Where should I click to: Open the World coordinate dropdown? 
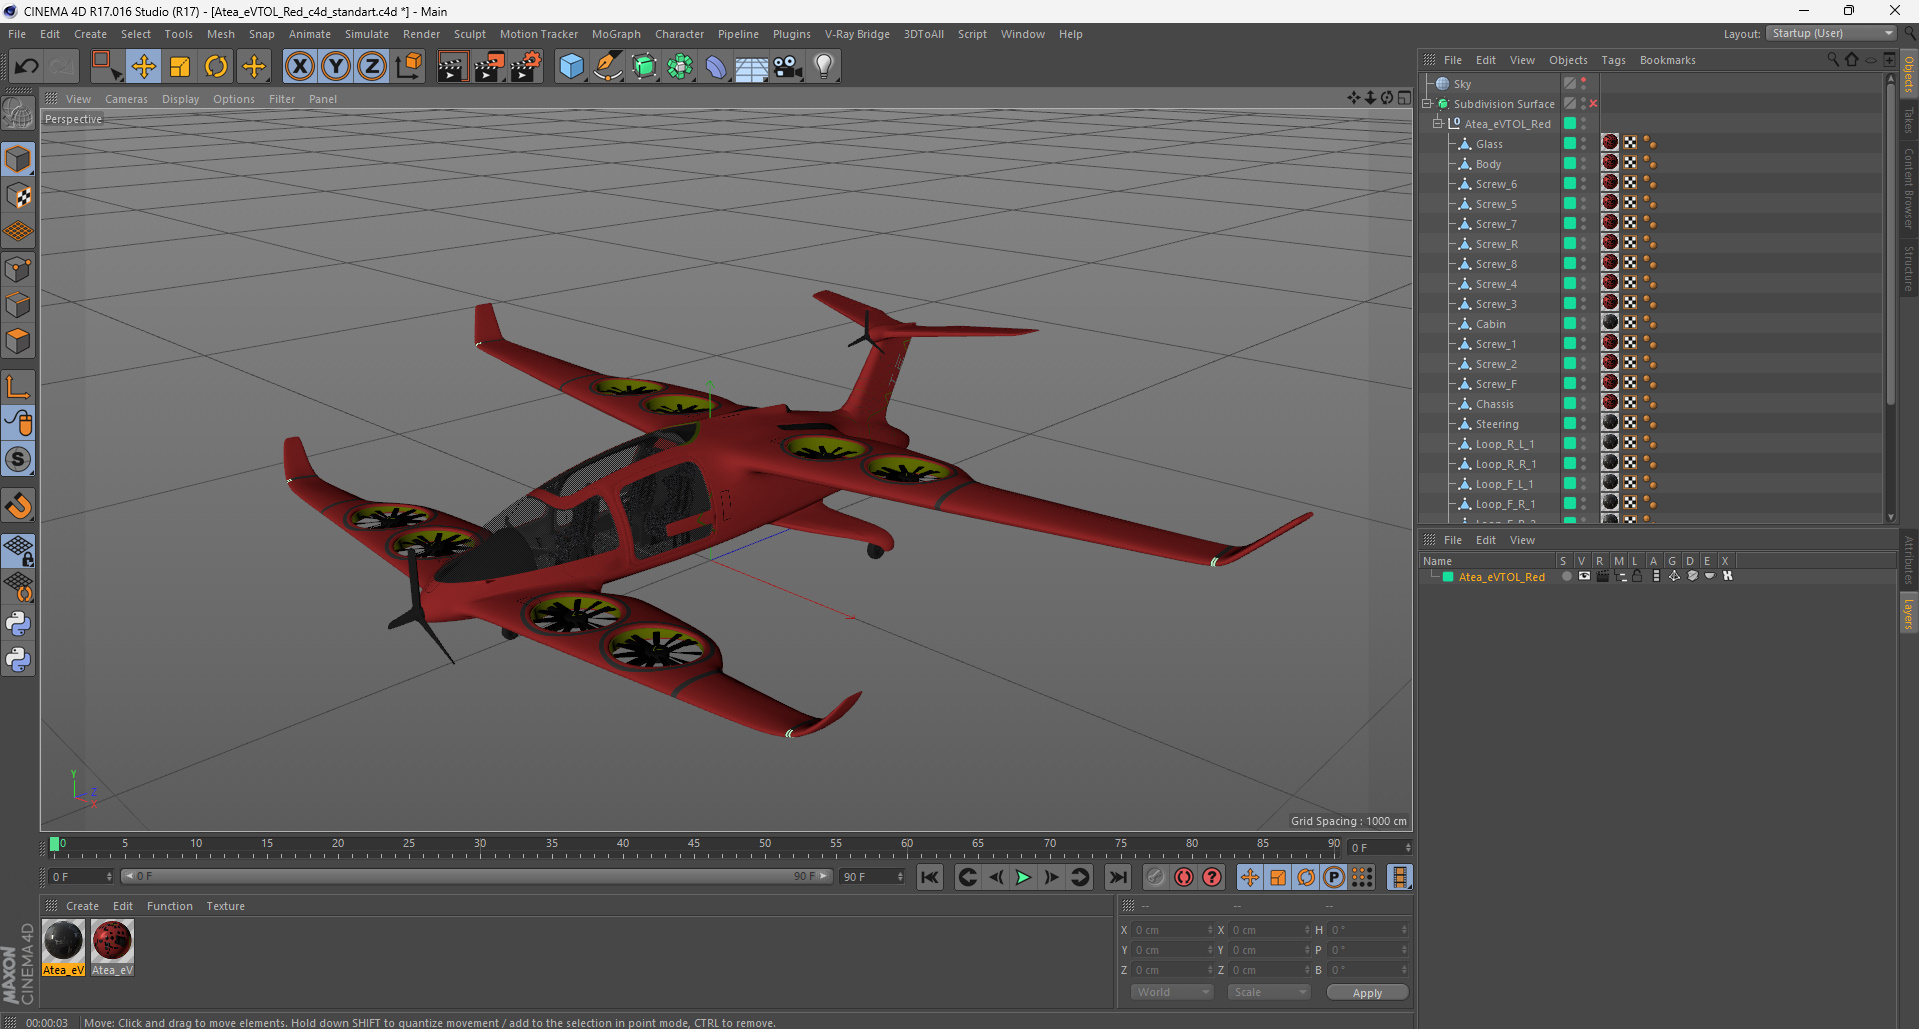[1172, 992]
